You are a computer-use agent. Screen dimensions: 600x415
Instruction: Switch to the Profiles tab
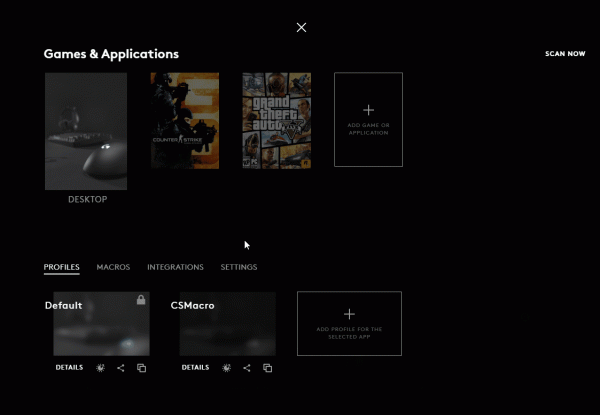[x=62, y=267]
